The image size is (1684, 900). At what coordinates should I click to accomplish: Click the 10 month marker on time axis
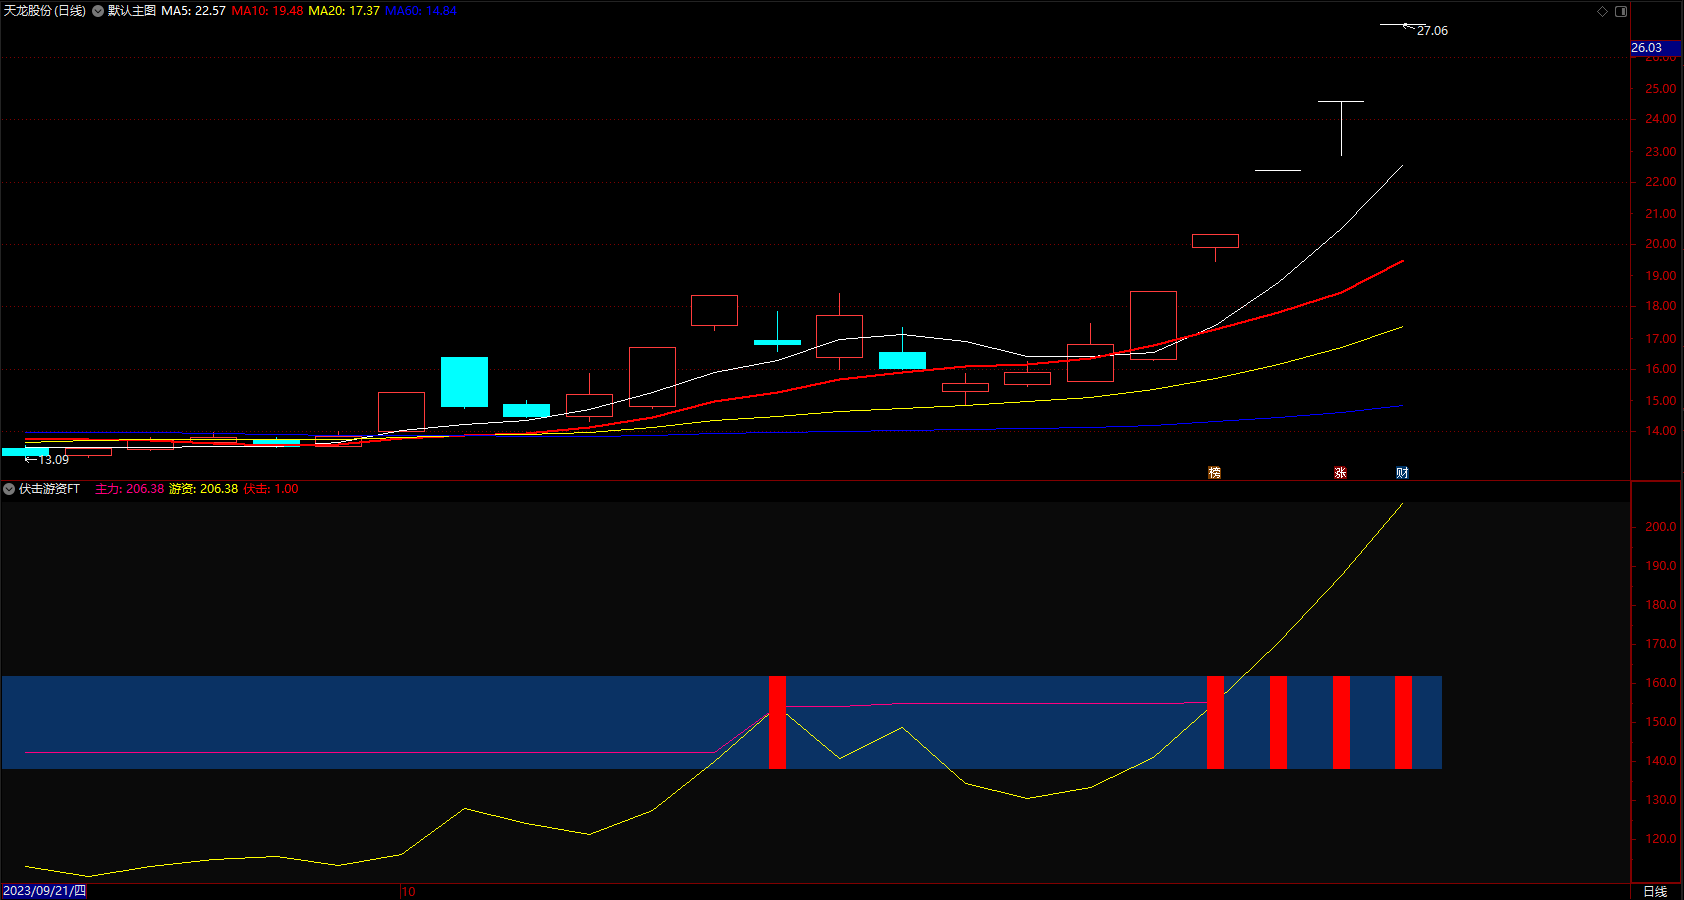click(408, 891)
